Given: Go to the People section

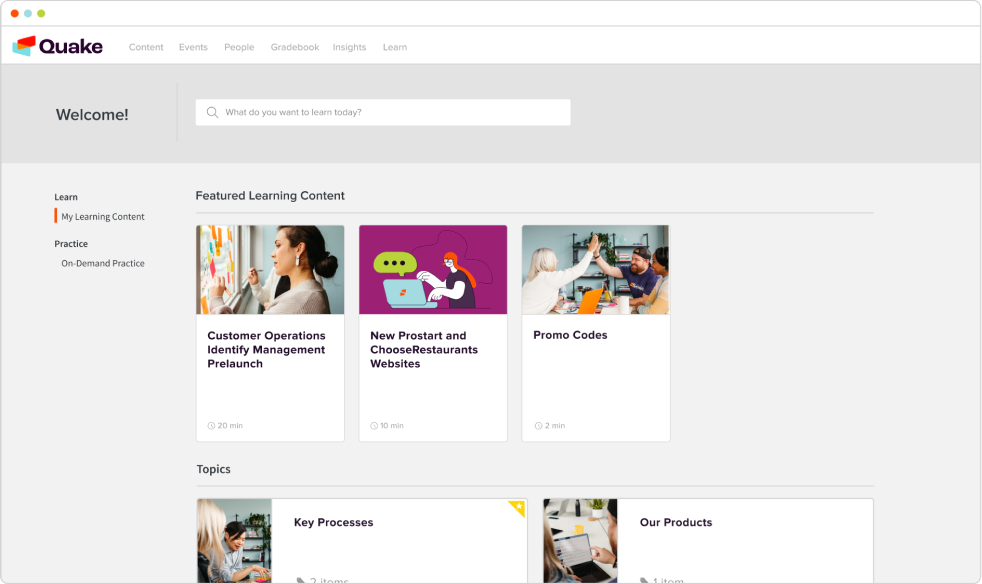Looking at the screenshot, I should click(x=239, y=47).
